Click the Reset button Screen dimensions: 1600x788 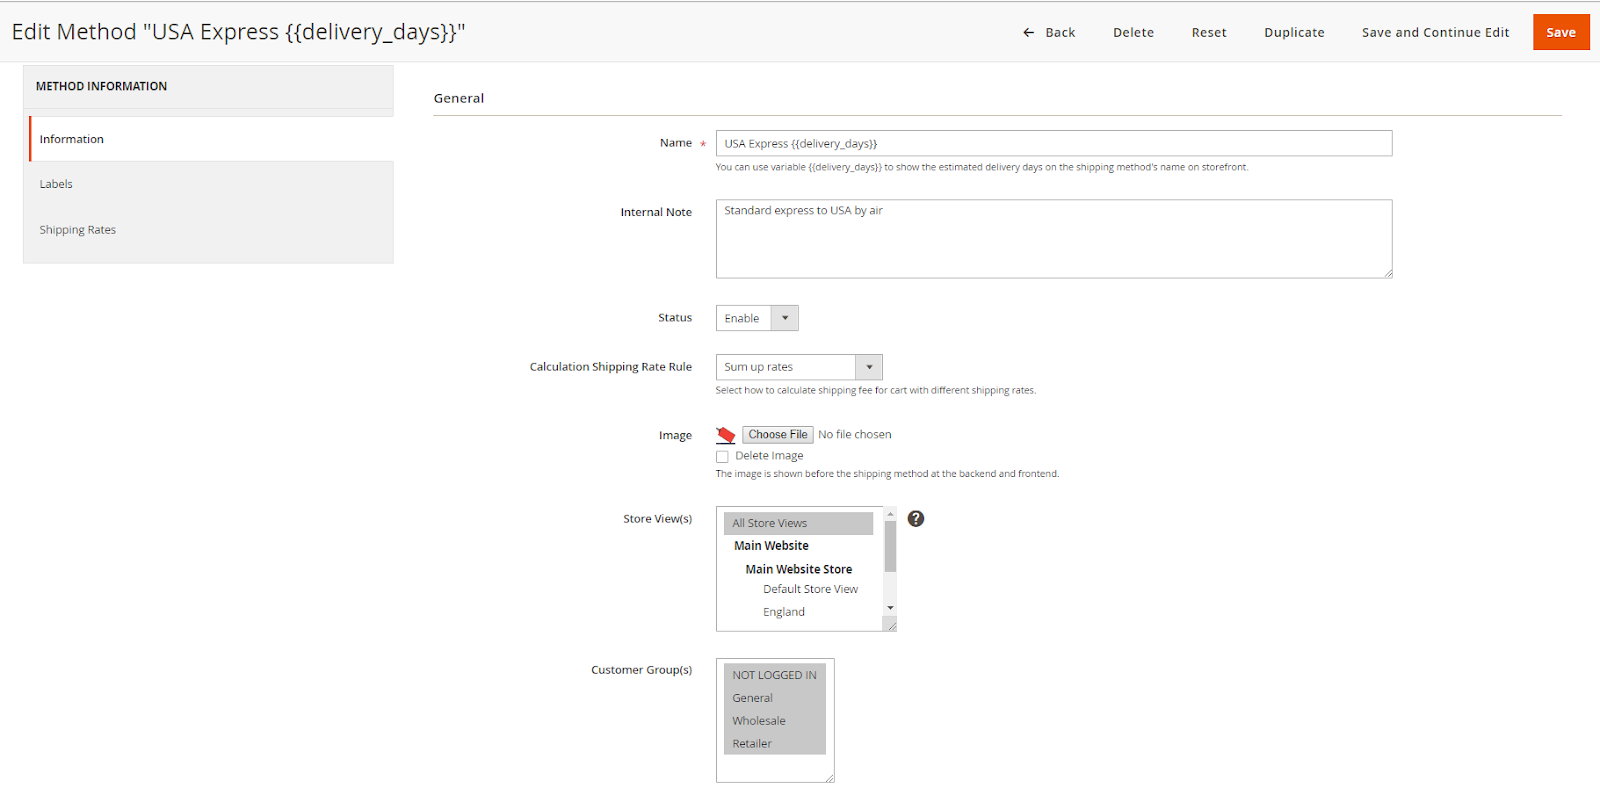point(1208,33)
